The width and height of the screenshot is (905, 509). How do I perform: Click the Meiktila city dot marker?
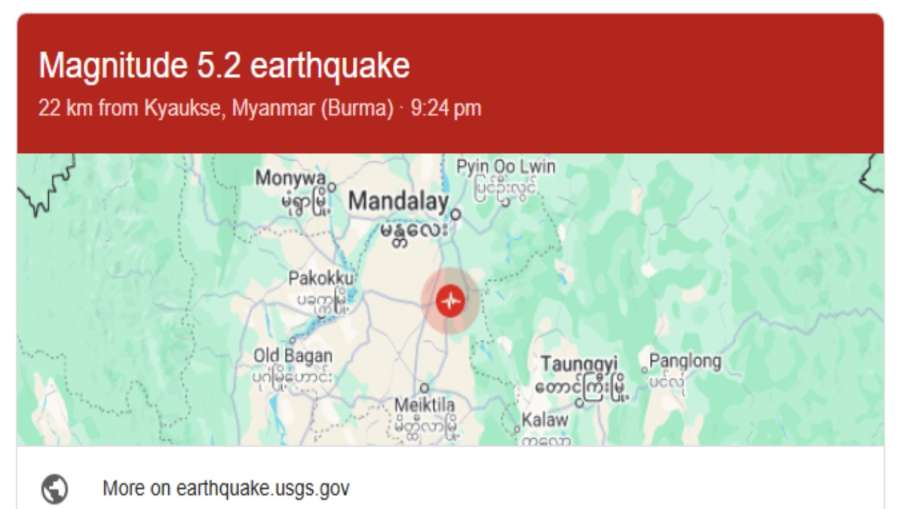point(424,387)
